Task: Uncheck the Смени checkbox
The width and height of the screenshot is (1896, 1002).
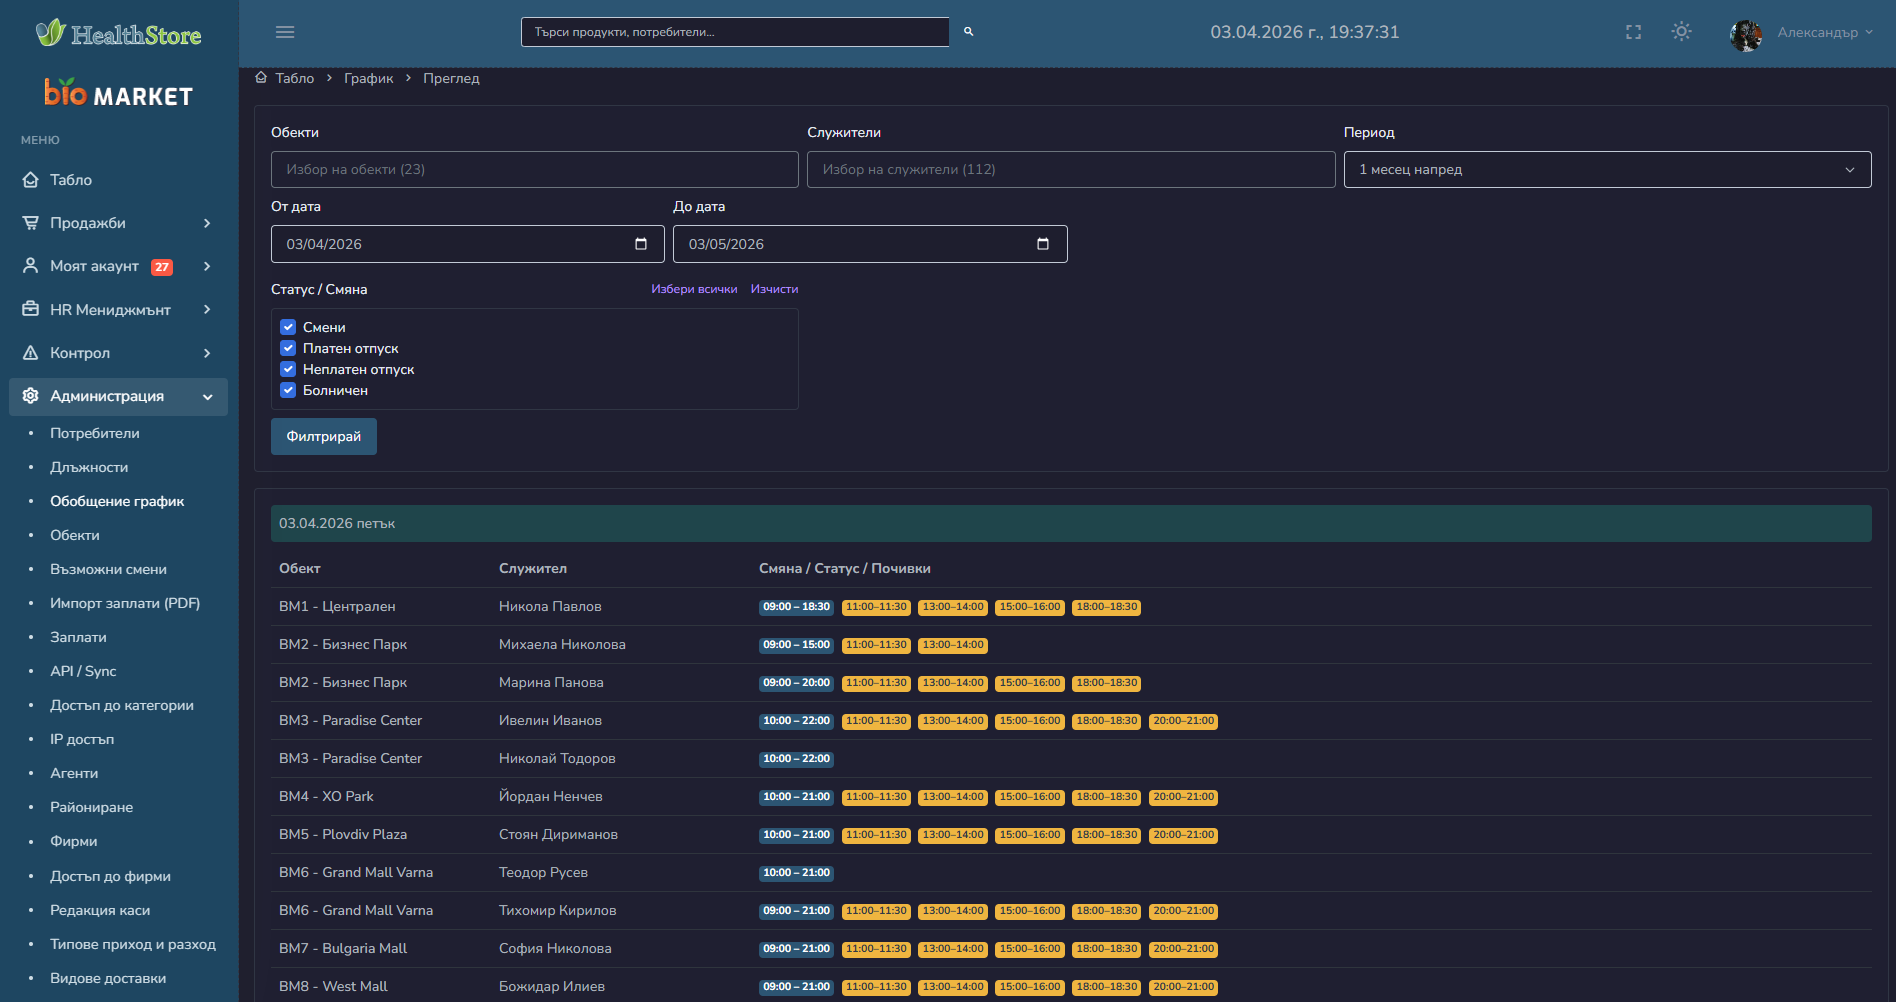Action: (288, 327)
